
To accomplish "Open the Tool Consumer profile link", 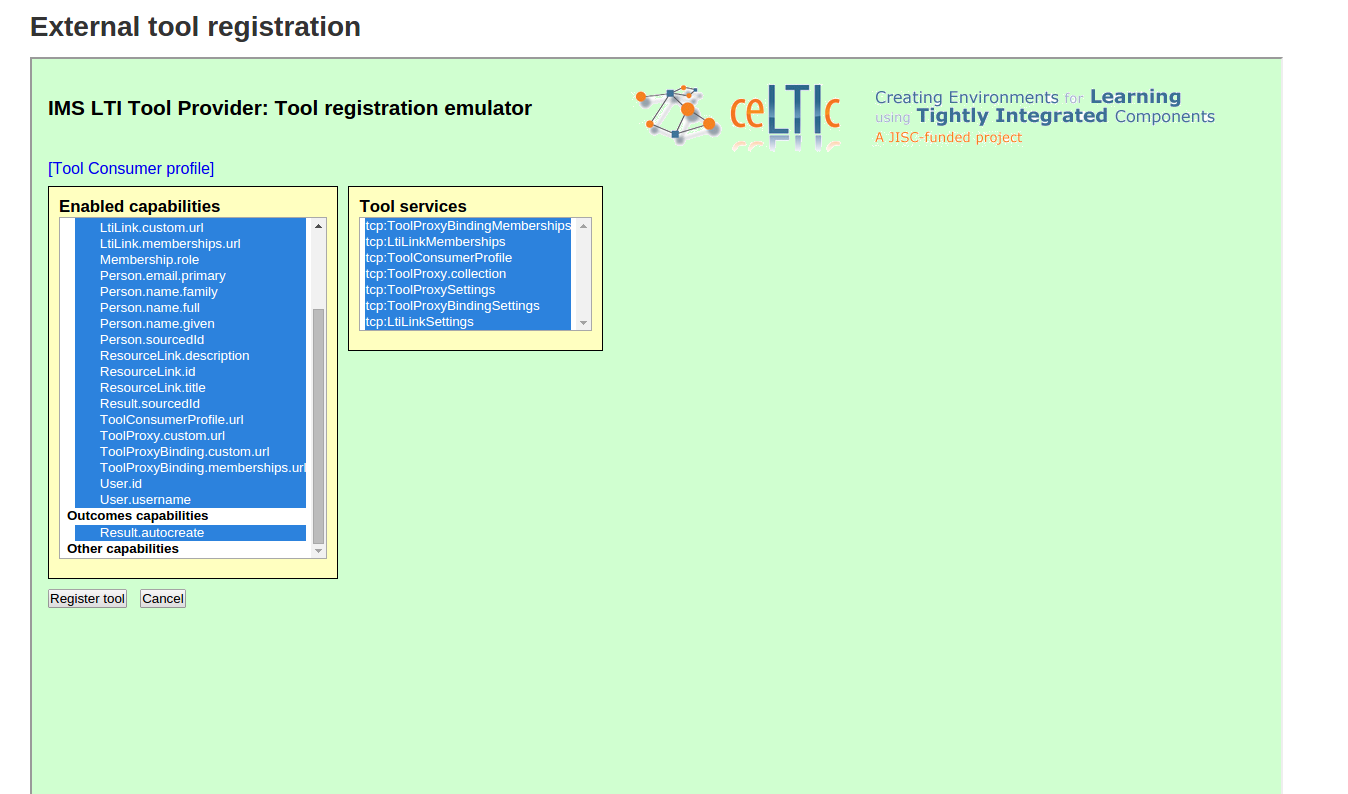I will click(x=131, y=168).
